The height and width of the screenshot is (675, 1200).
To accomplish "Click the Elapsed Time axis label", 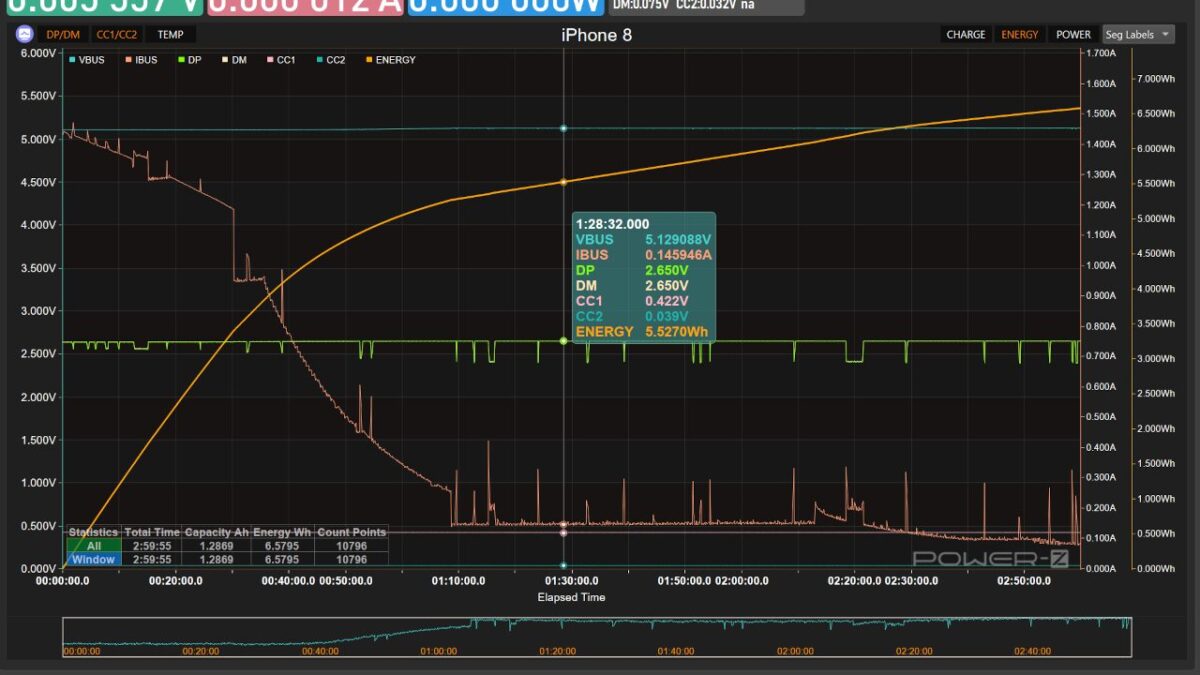I will tap(571, 597).
